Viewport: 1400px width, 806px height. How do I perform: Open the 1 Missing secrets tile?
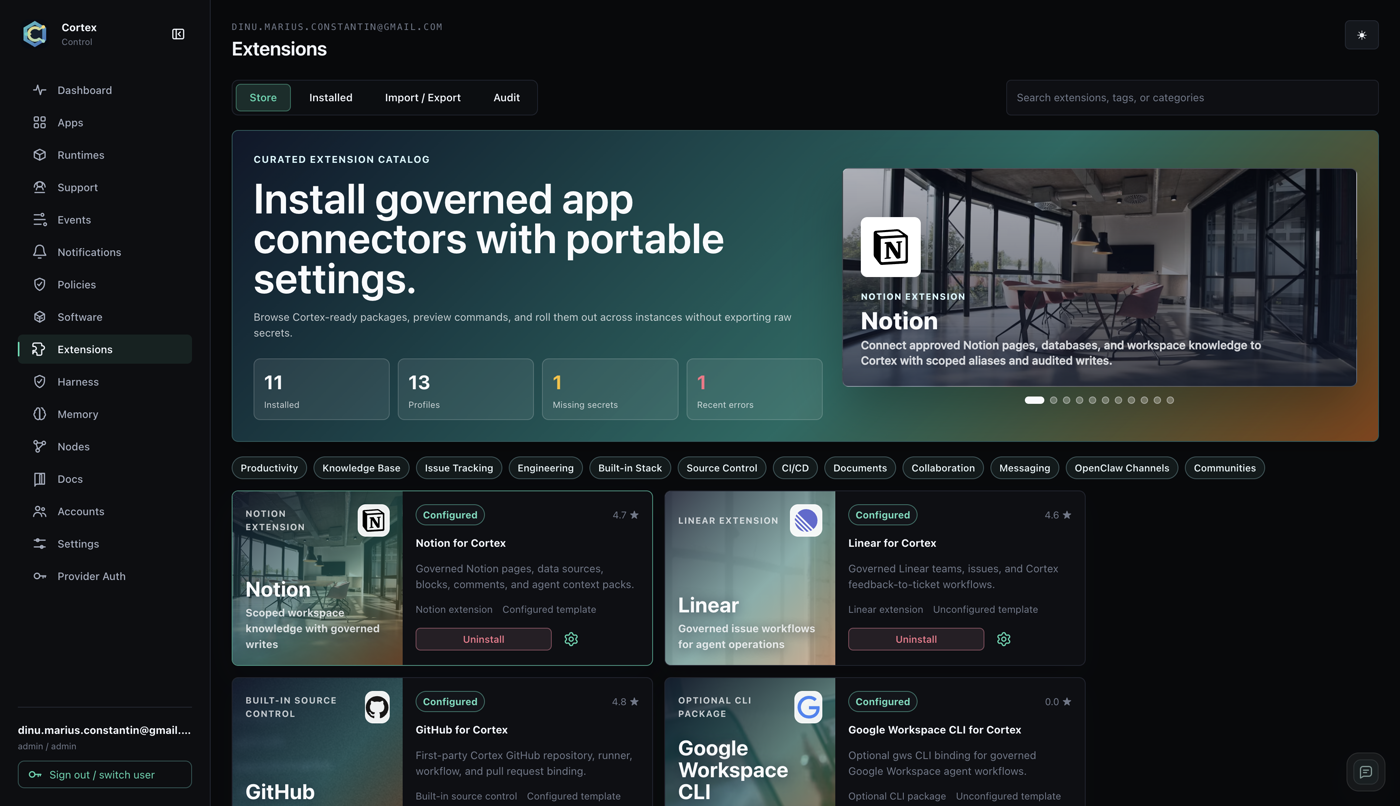[610, 389]
